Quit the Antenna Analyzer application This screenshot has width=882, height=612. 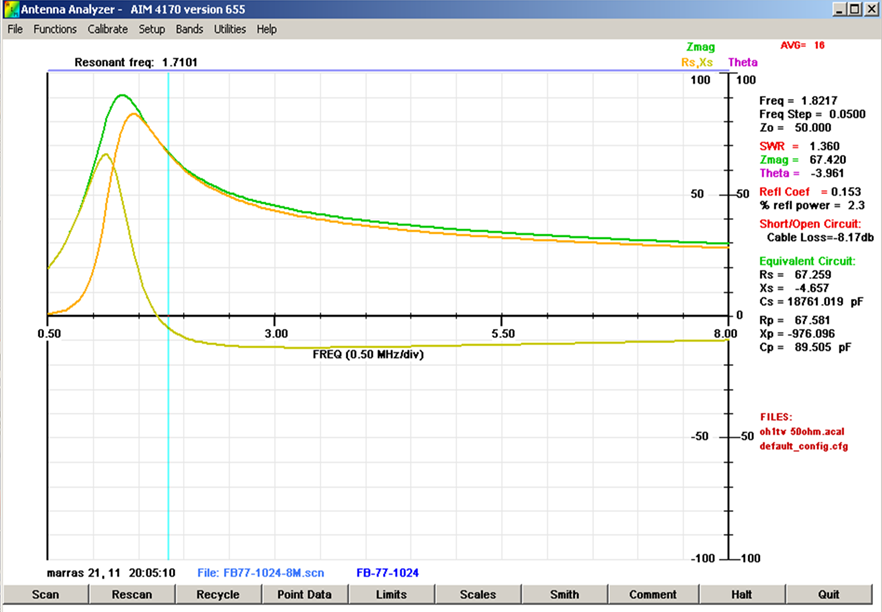(x=829, y=594)
